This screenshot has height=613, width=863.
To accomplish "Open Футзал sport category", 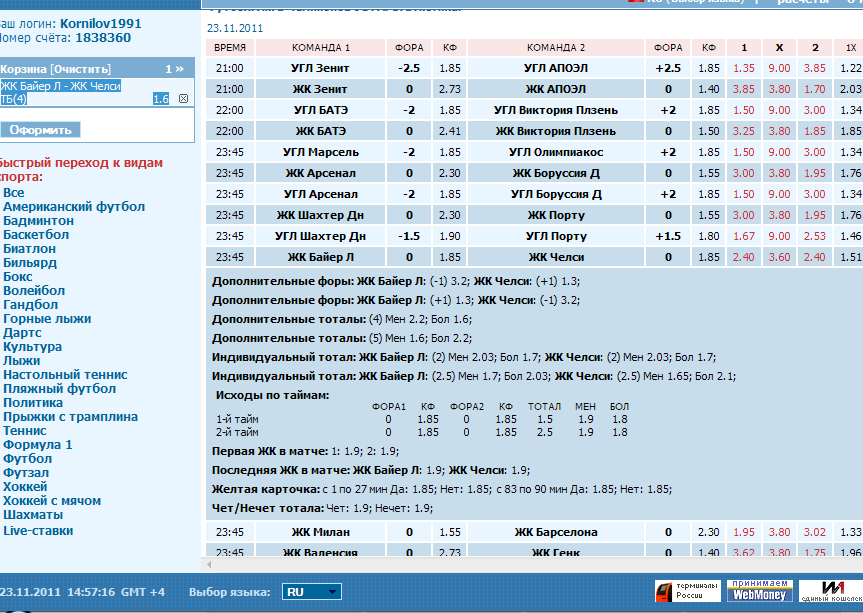I will [x=26, y=473].
